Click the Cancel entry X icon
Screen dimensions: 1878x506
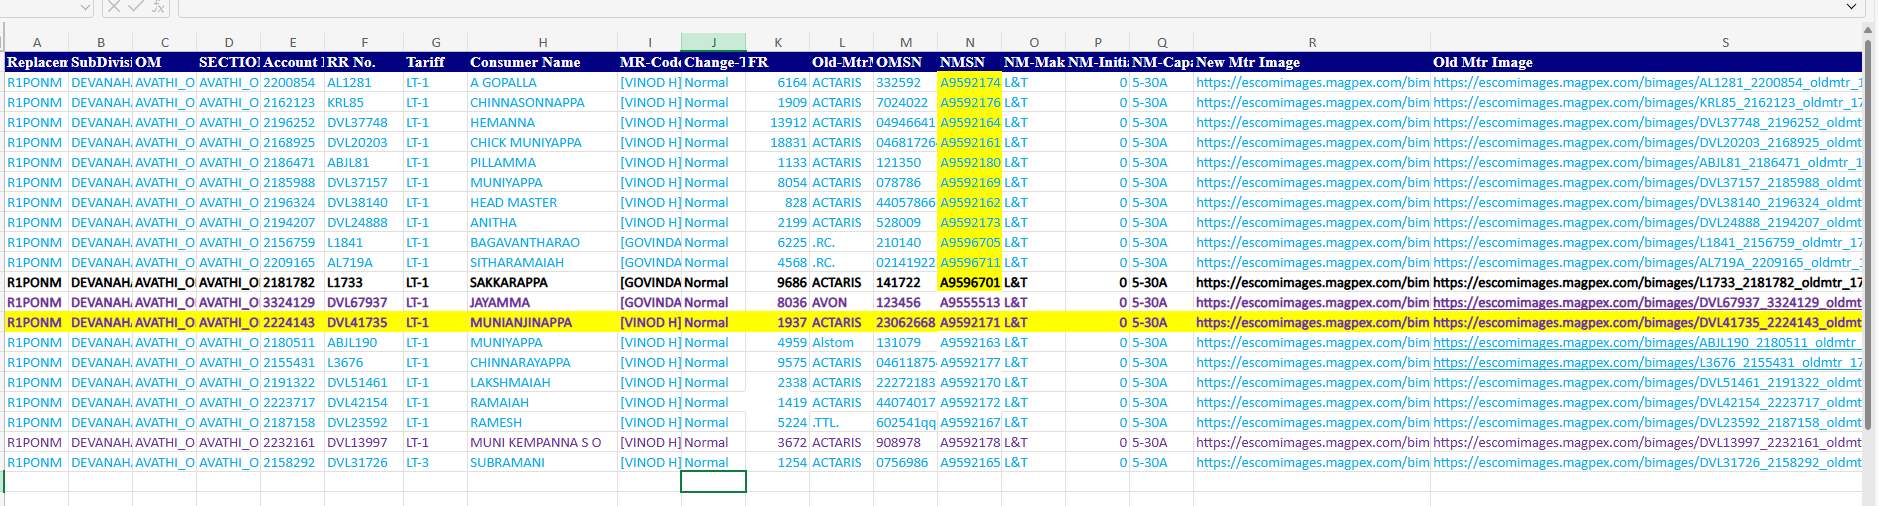point(113,7)
